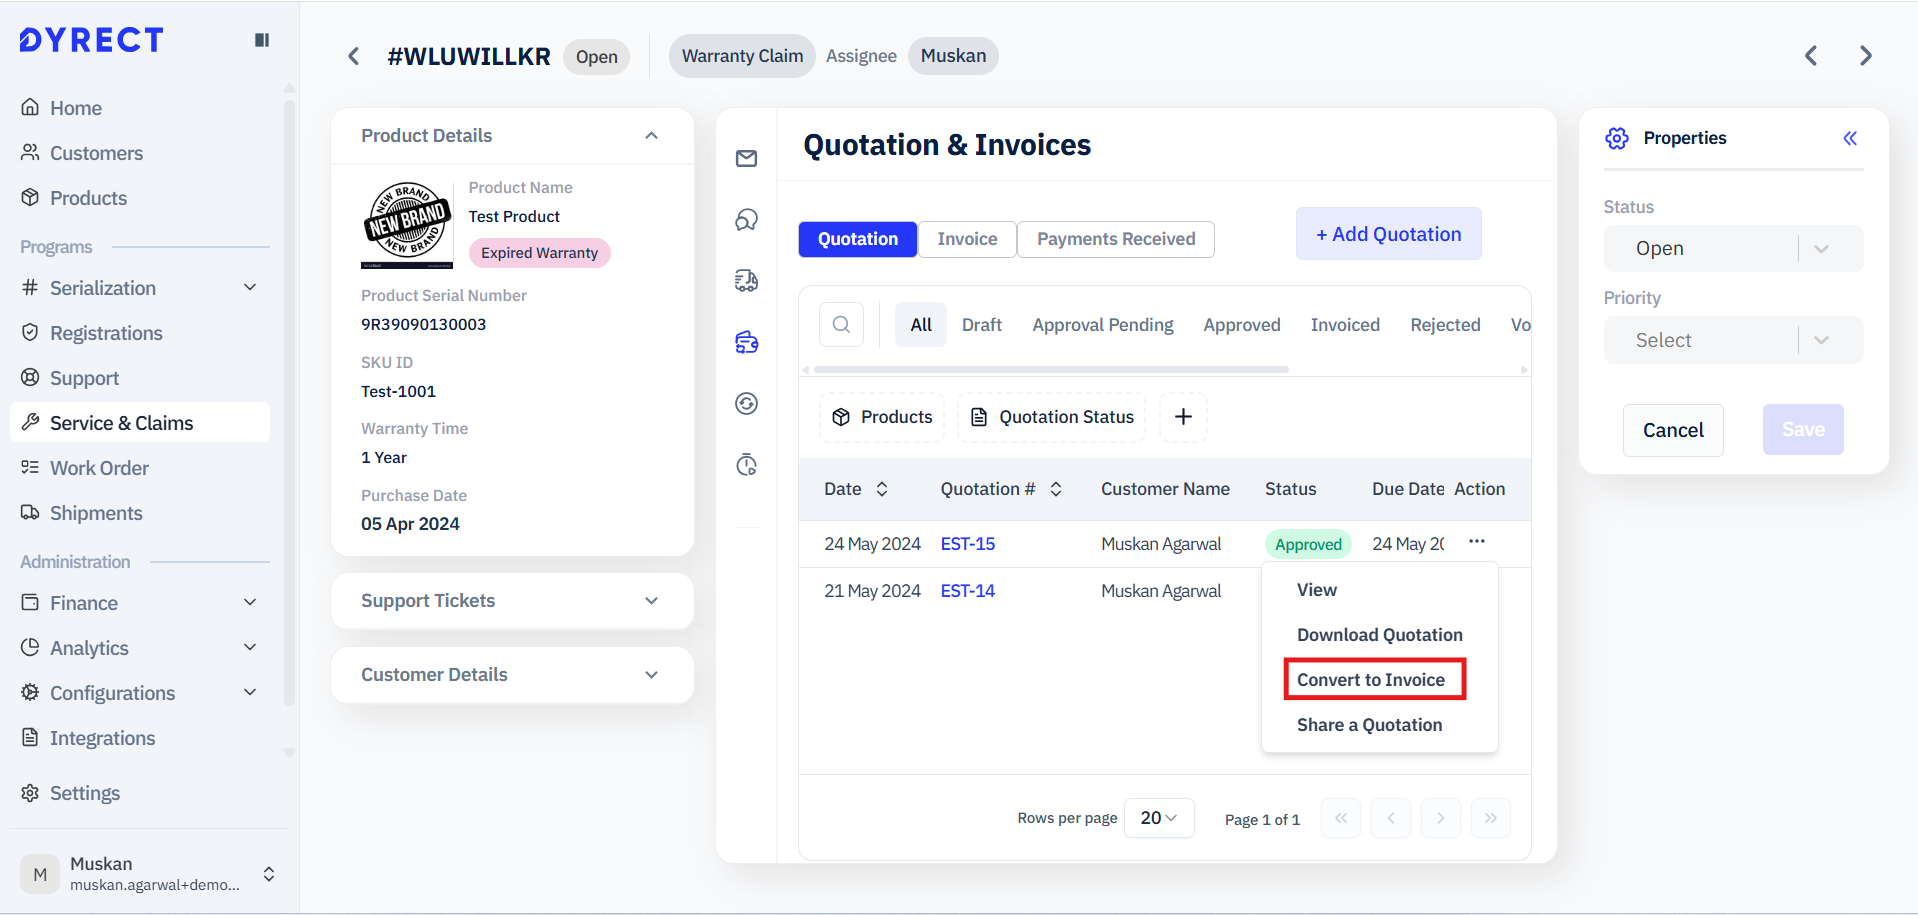Collapse the Properties panel double-chevron
This screenshot has width=1918, height=915.
(1850, 138)
